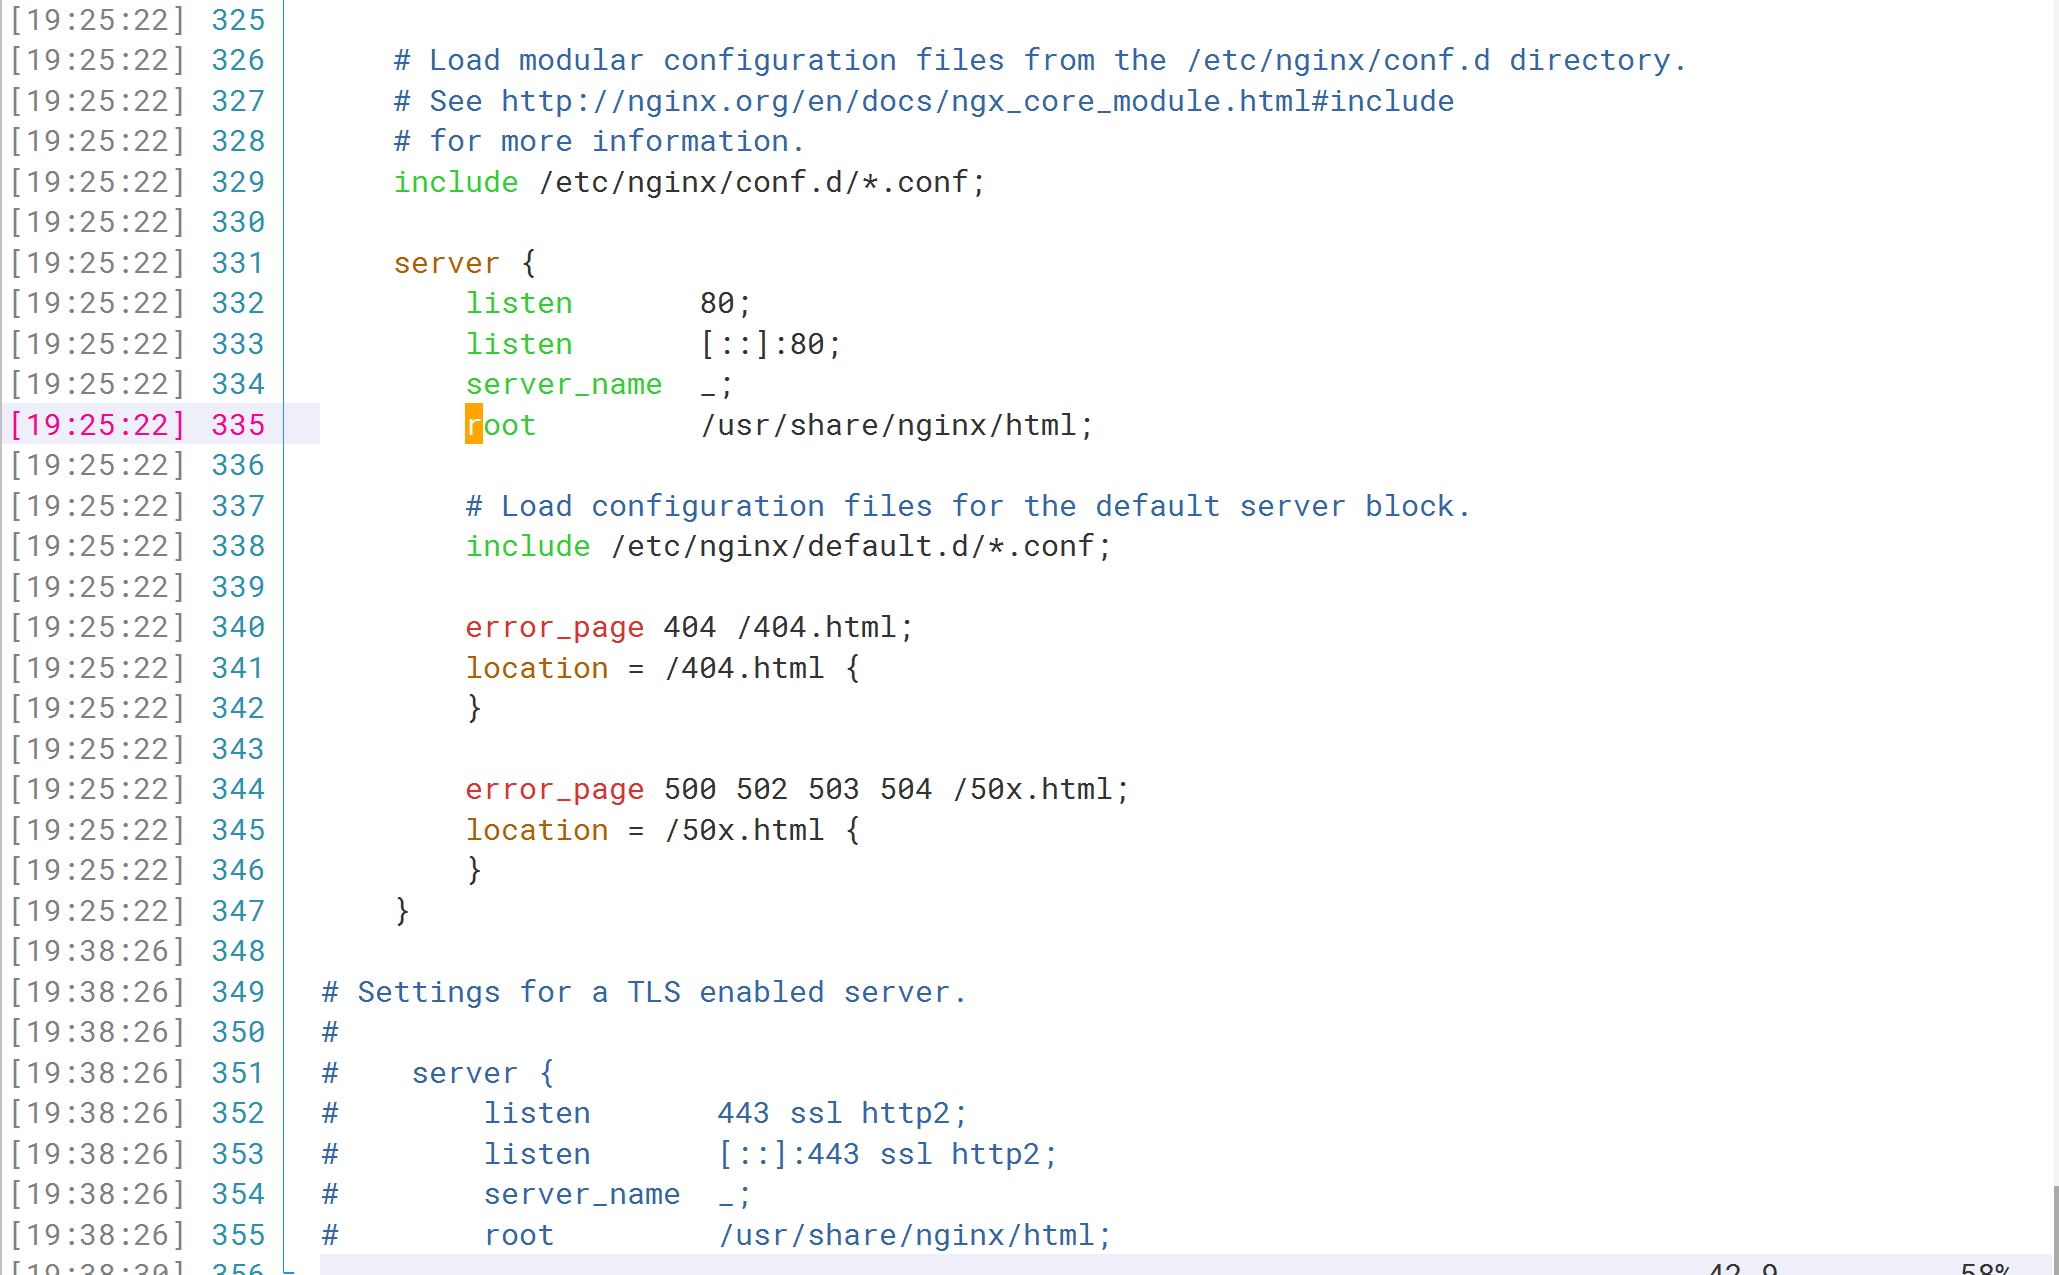The image size is (2059, 1275).
Task: Click line number 347 in gutter
Action: click(x=238, y=911)
